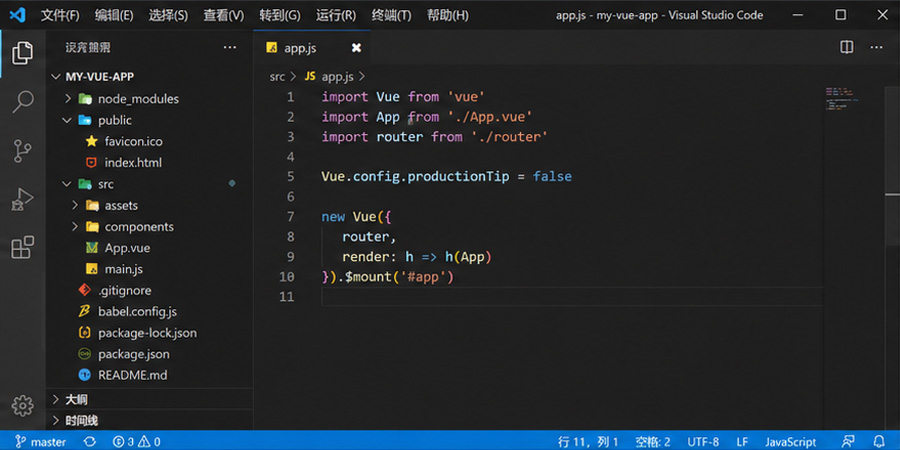Click the VS Code logo icon
900x450 pixels.
tap(17, 15)
